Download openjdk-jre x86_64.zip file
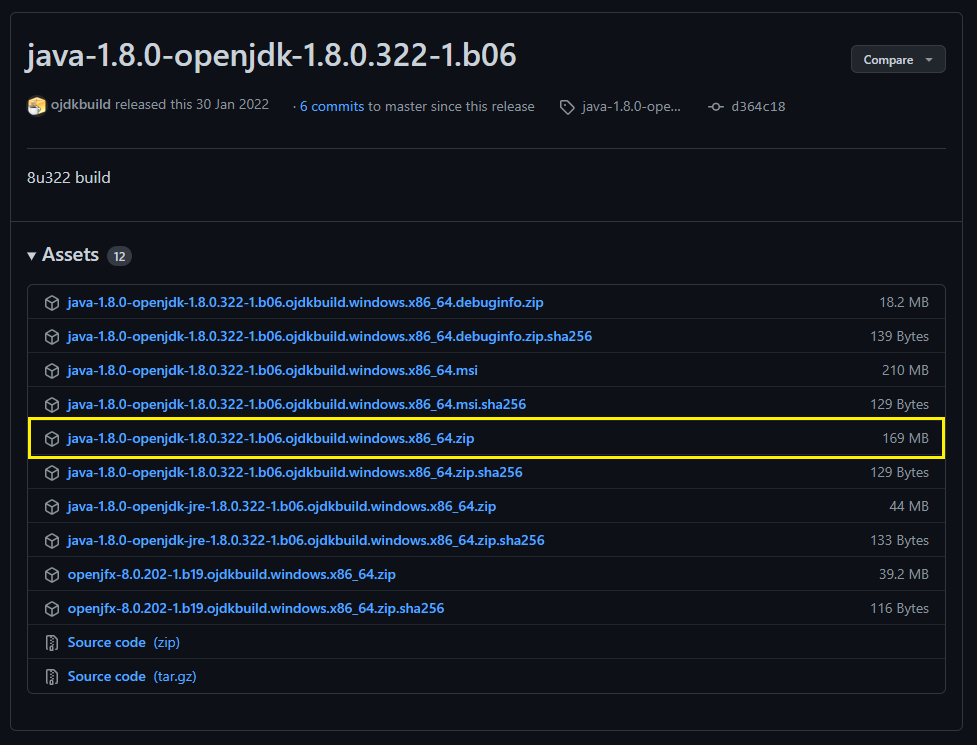 [281, 506]
